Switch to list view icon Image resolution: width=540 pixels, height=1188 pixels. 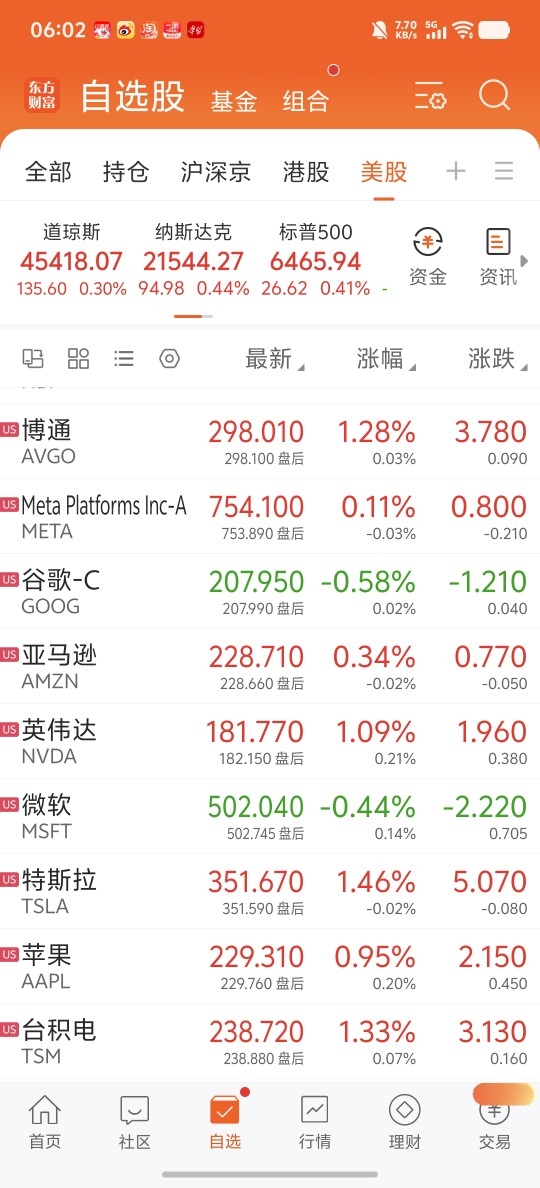123,358
